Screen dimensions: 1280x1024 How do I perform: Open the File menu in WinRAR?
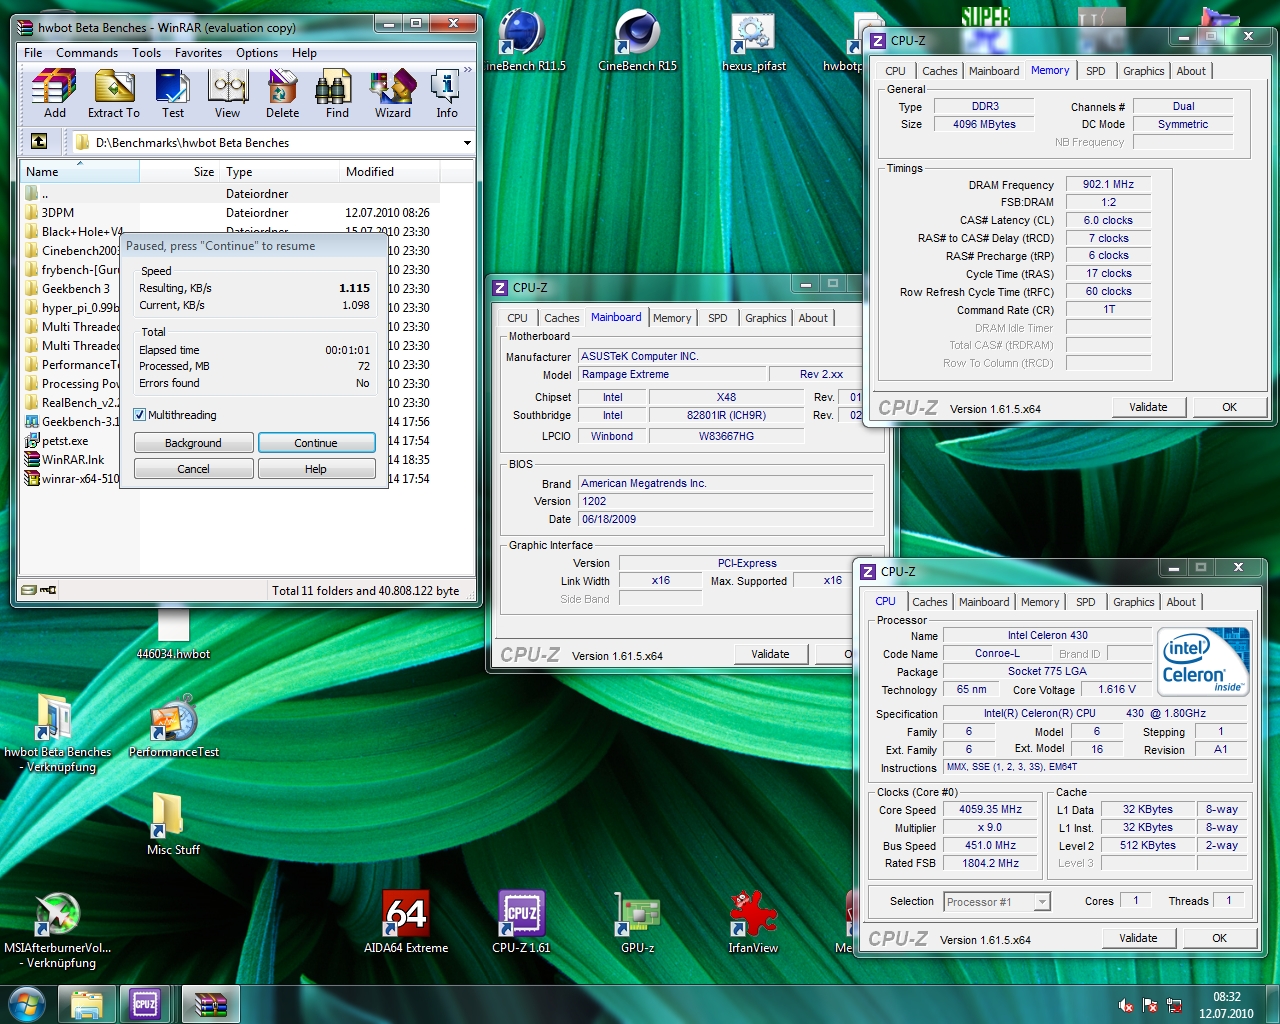33,53
